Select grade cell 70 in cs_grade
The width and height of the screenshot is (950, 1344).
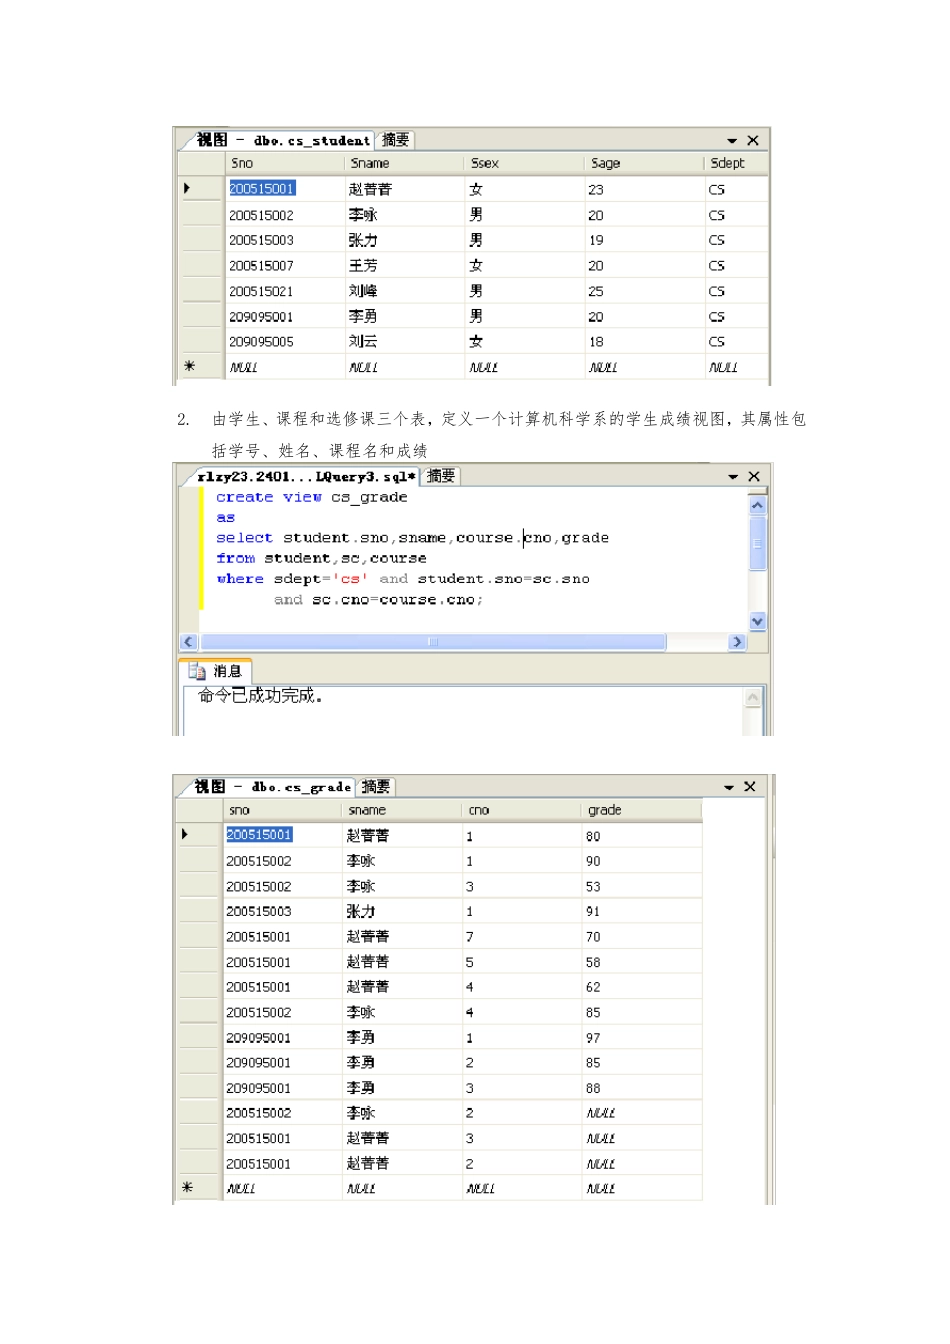tap(641, 937)
